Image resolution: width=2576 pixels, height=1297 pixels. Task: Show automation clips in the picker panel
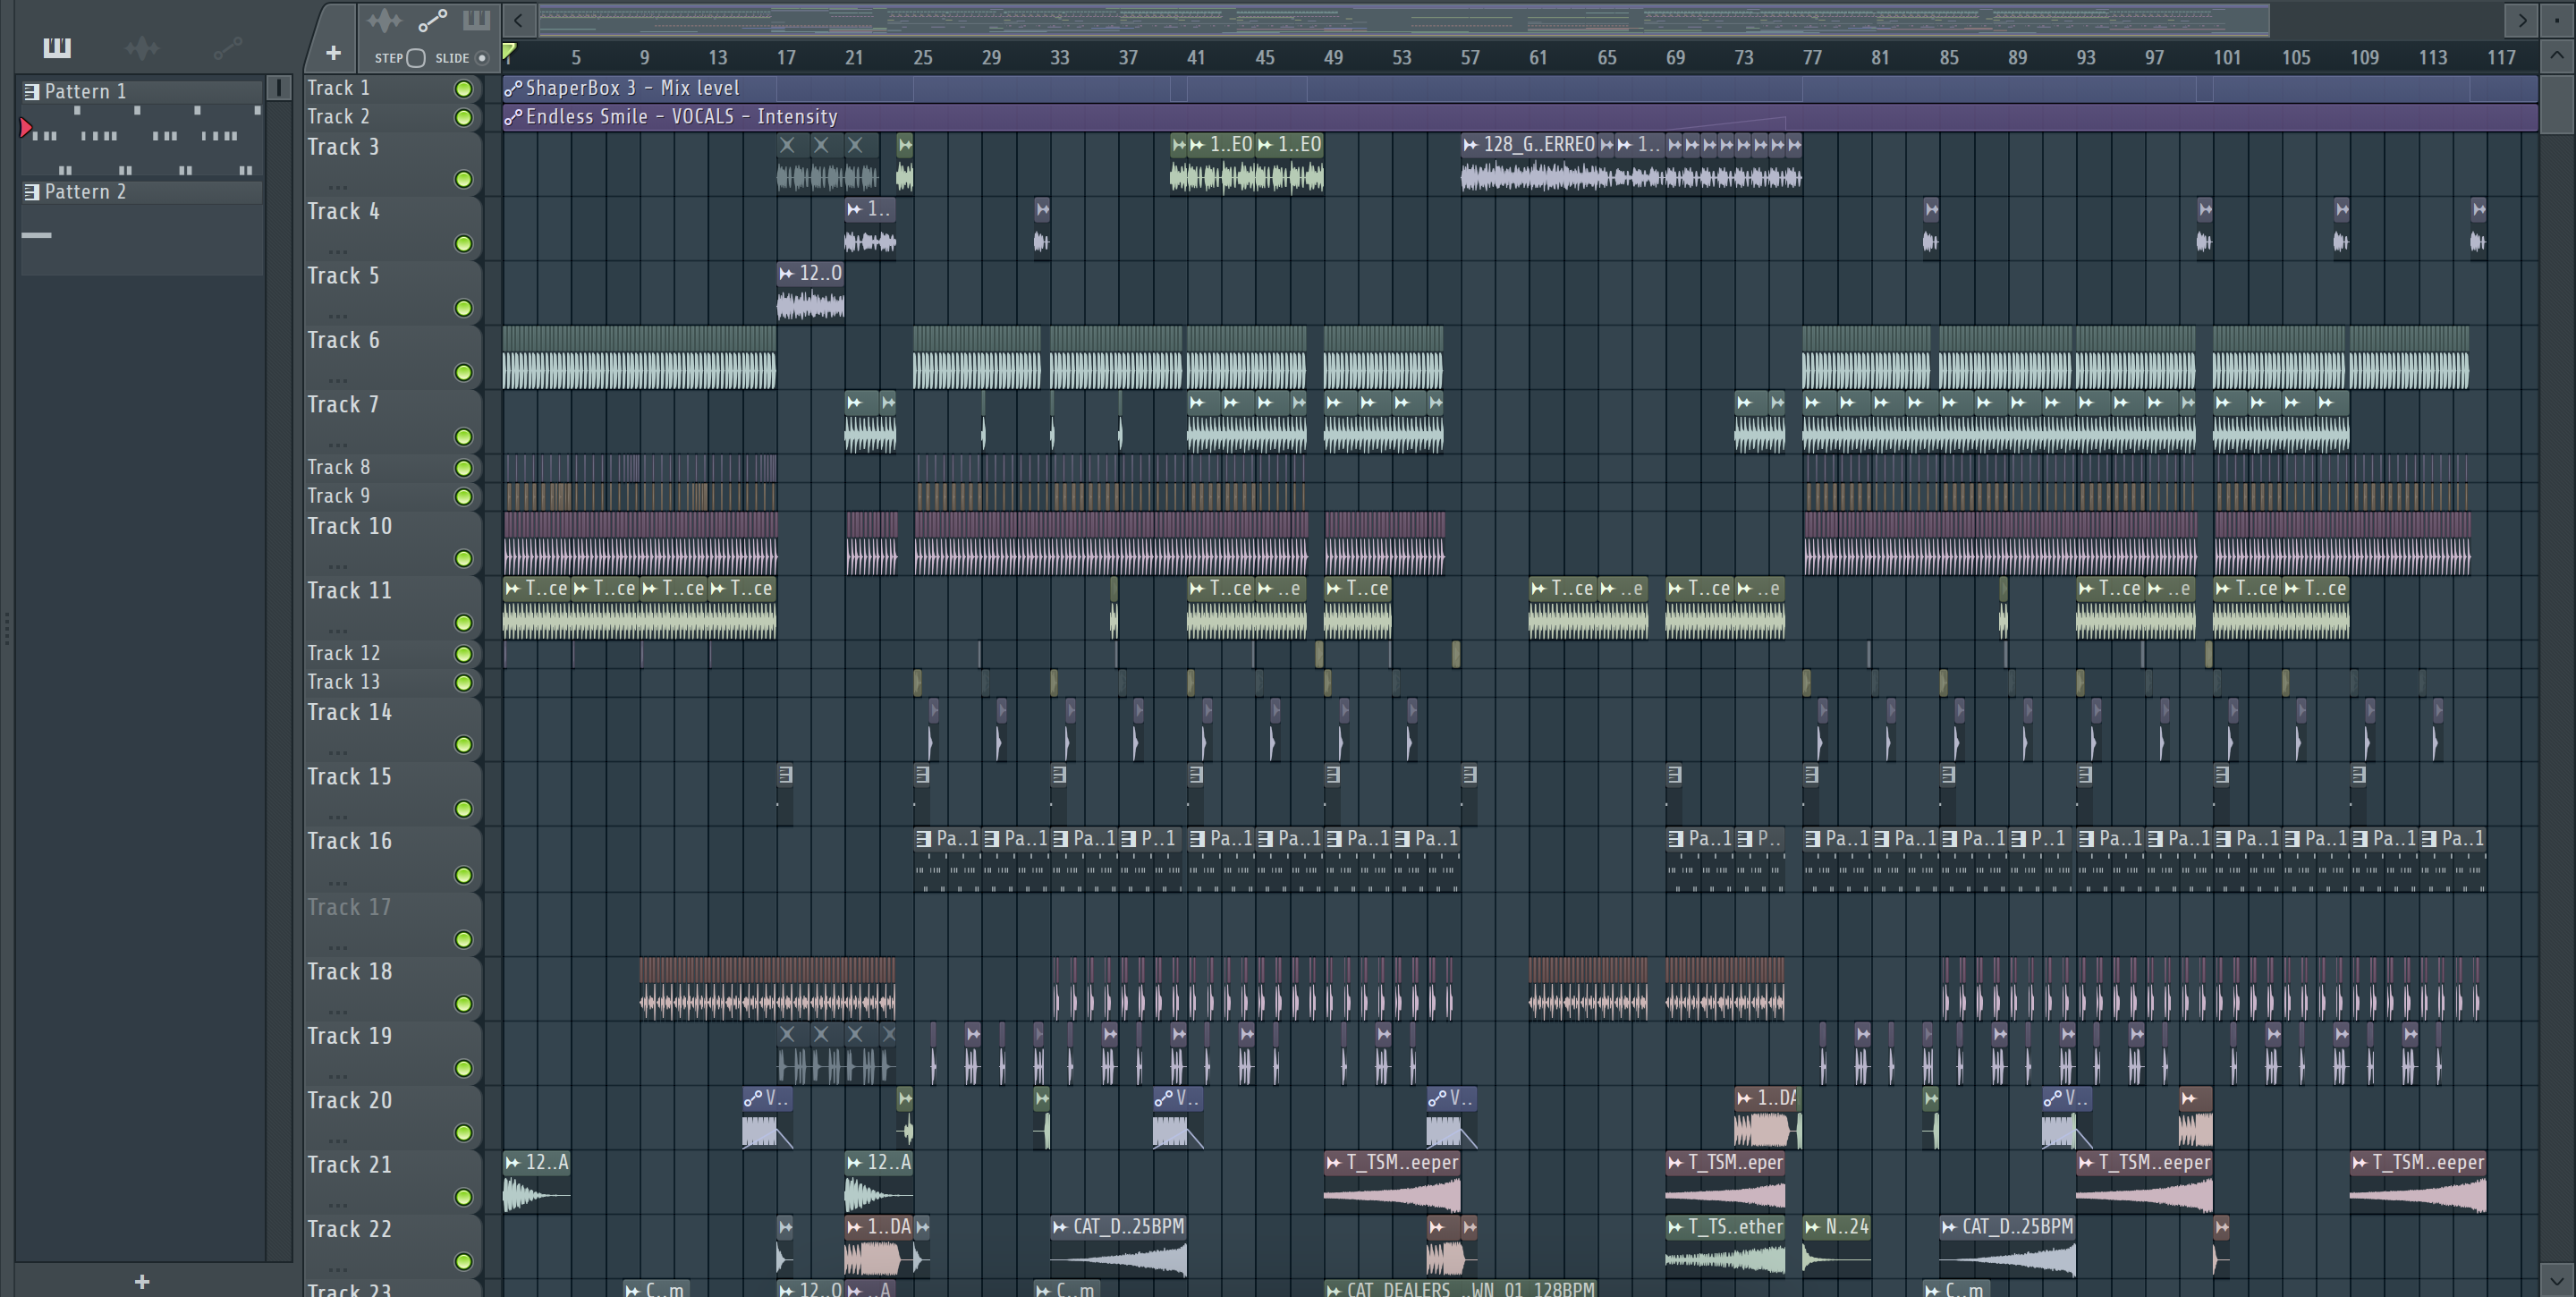pos(228,47)
